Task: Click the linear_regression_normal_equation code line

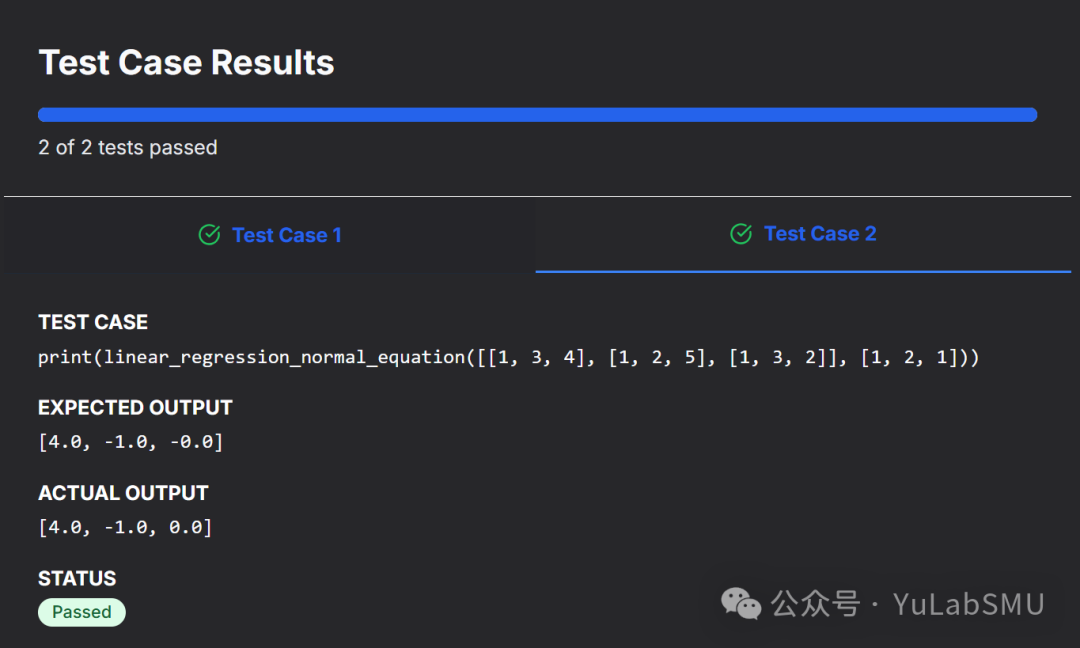Action: (508, 357)
